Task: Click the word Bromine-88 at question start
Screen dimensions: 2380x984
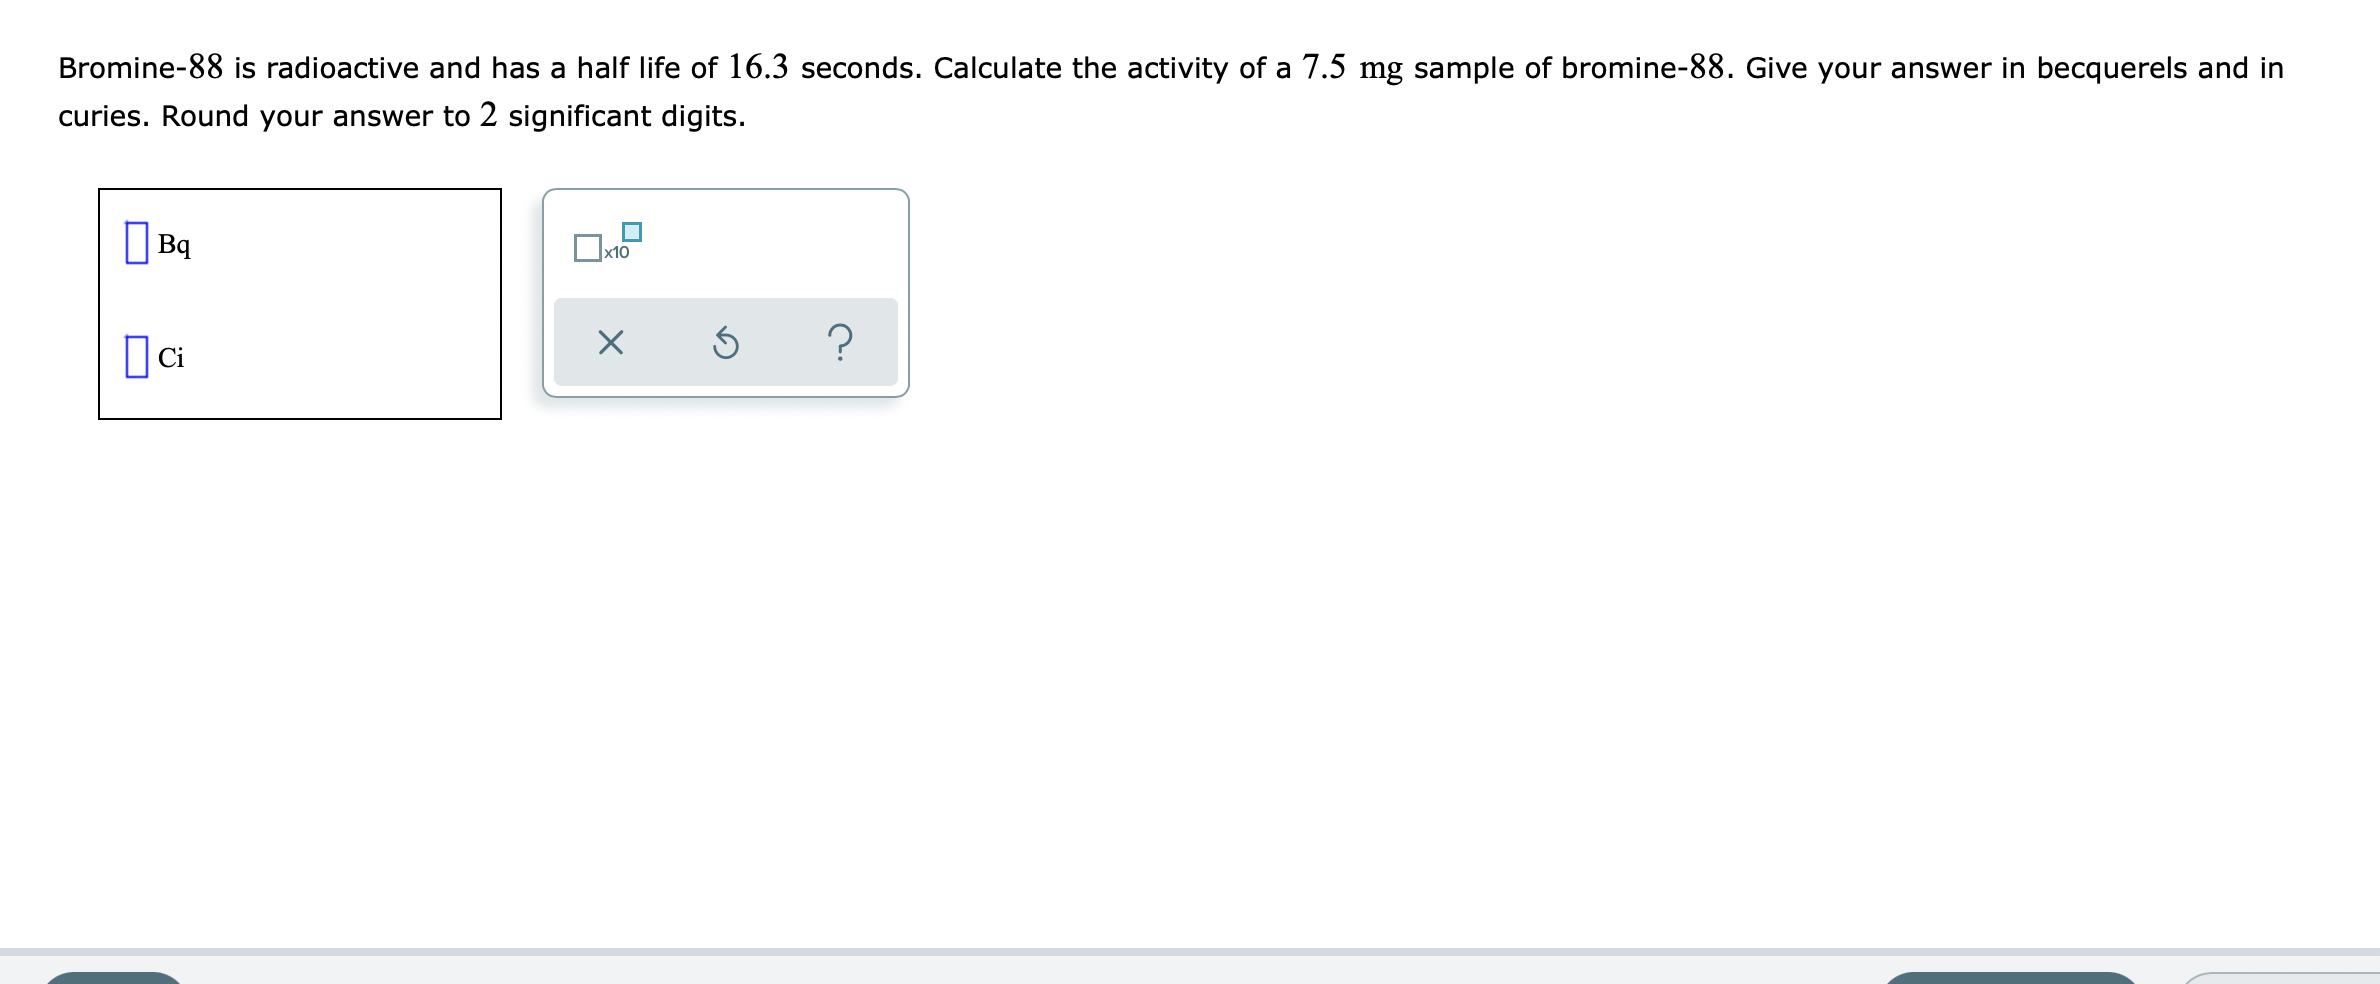Action: (x=140, y=67)
